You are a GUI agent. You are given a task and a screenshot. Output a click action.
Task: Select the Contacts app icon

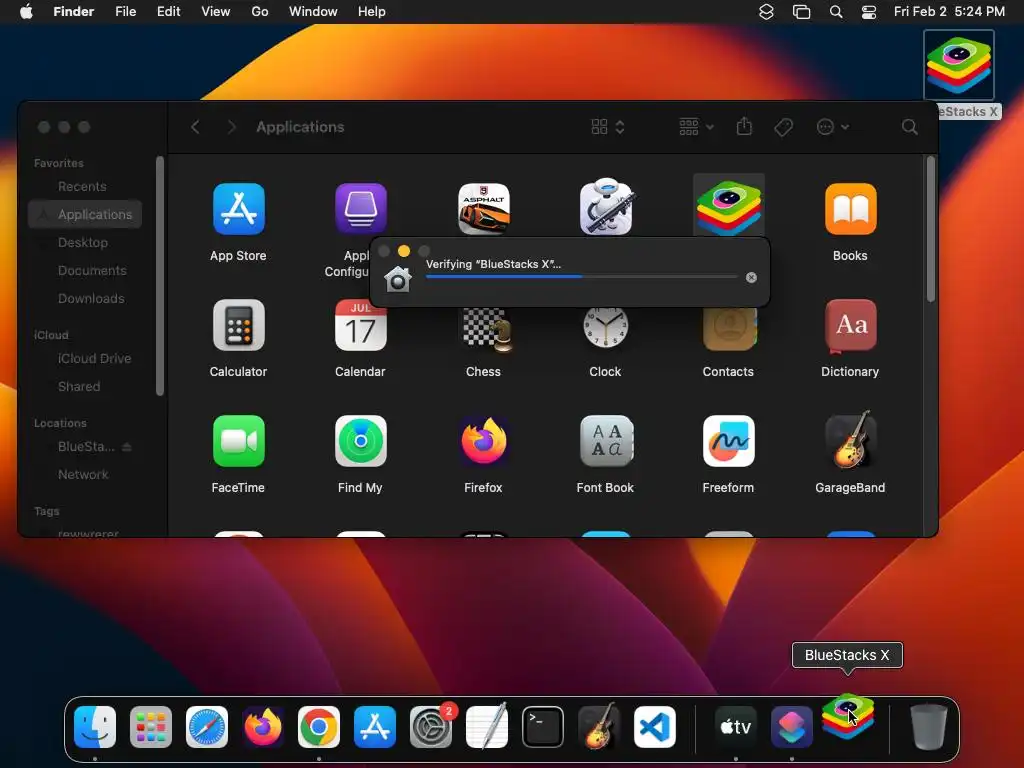pos(729,328)
